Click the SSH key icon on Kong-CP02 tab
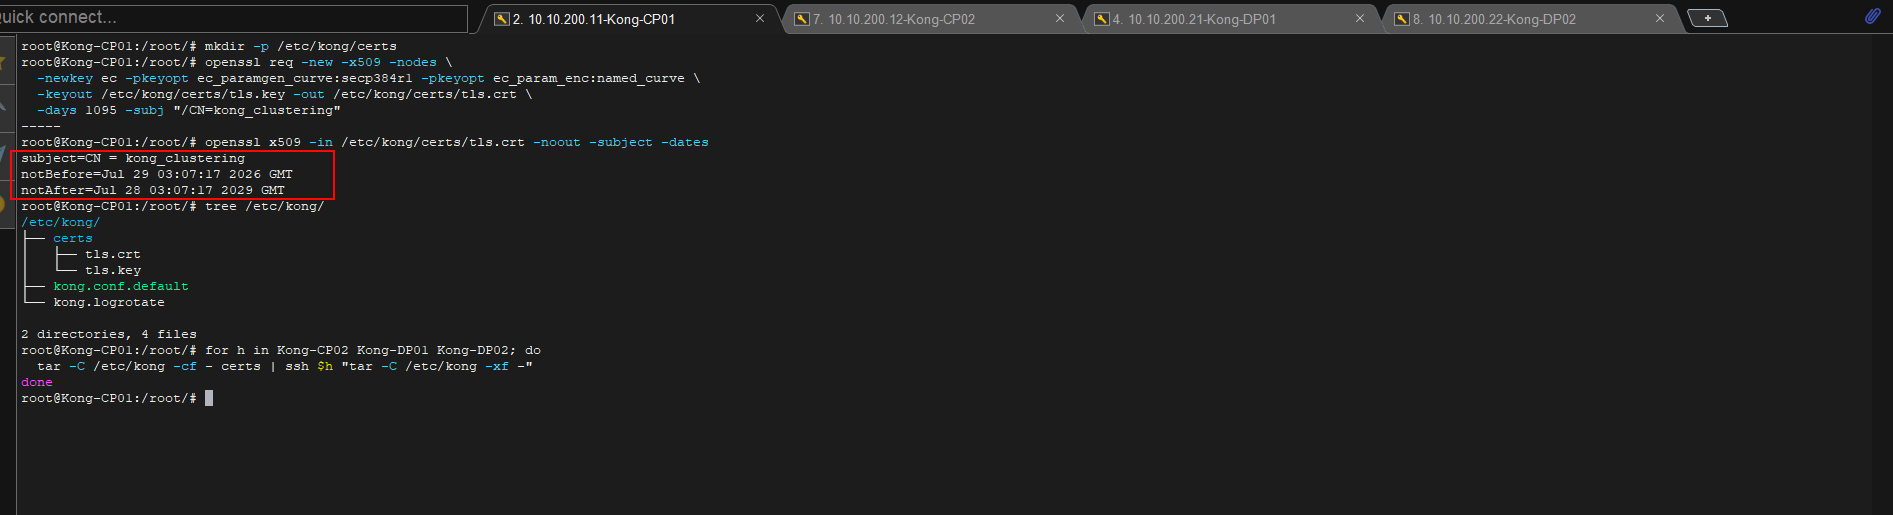This screenshot has height=515, width=1893. [802, 19]
